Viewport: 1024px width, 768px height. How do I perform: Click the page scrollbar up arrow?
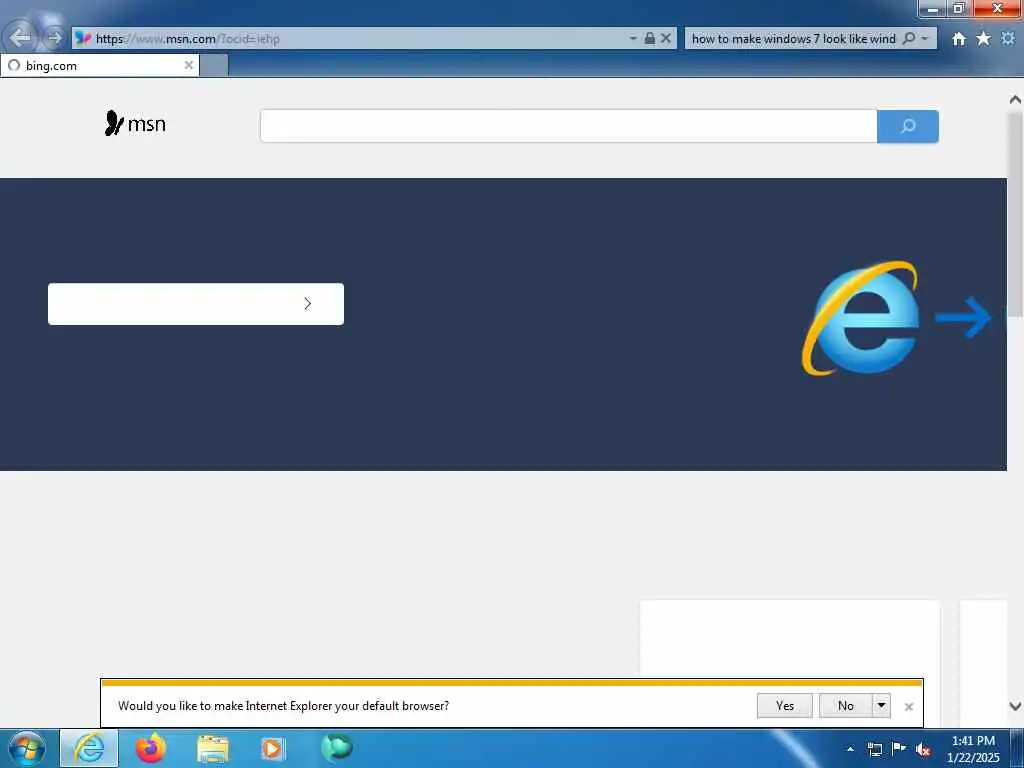coord(1015,99)
